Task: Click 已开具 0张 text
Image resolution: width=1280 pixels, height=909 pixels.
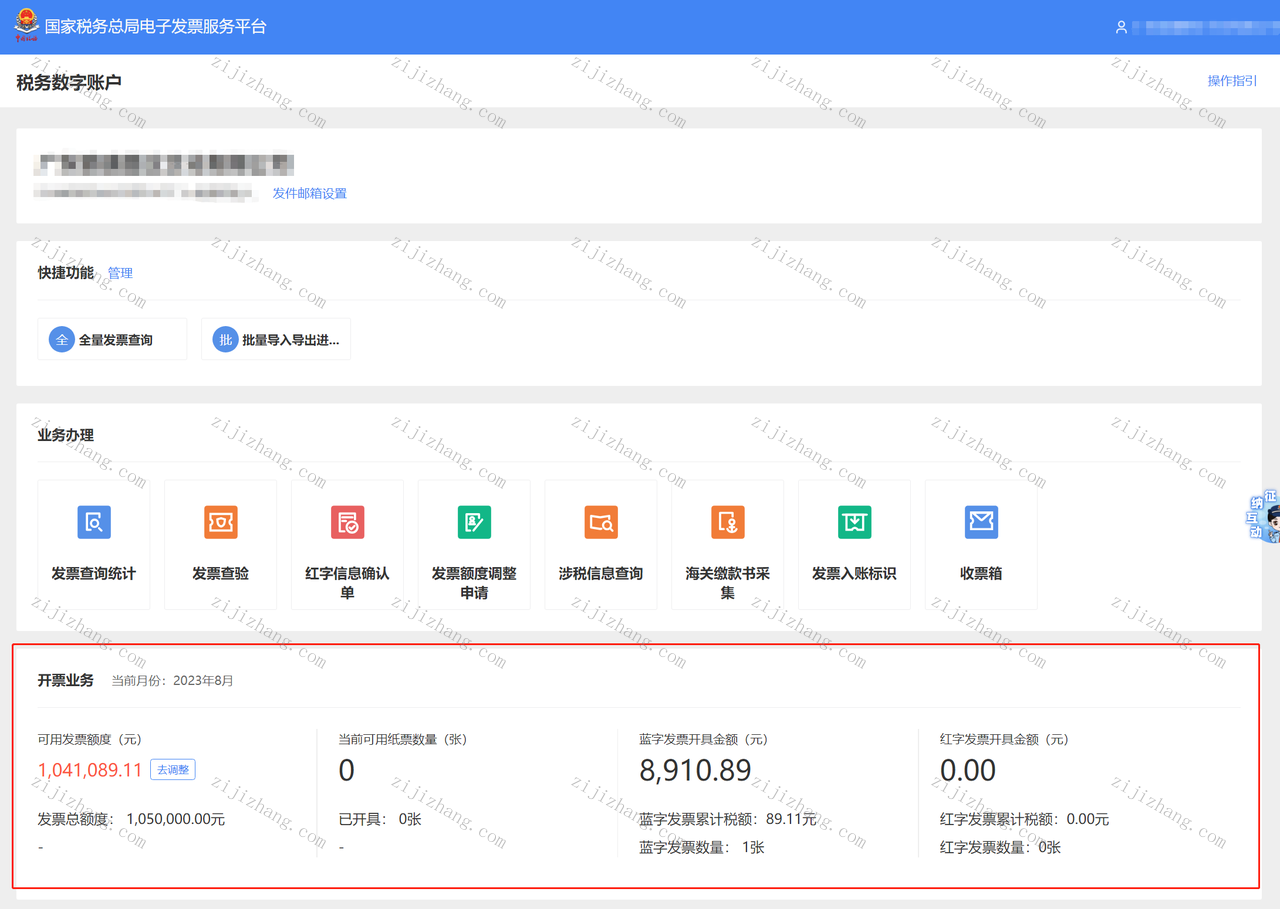Action: tap(380, 819)
